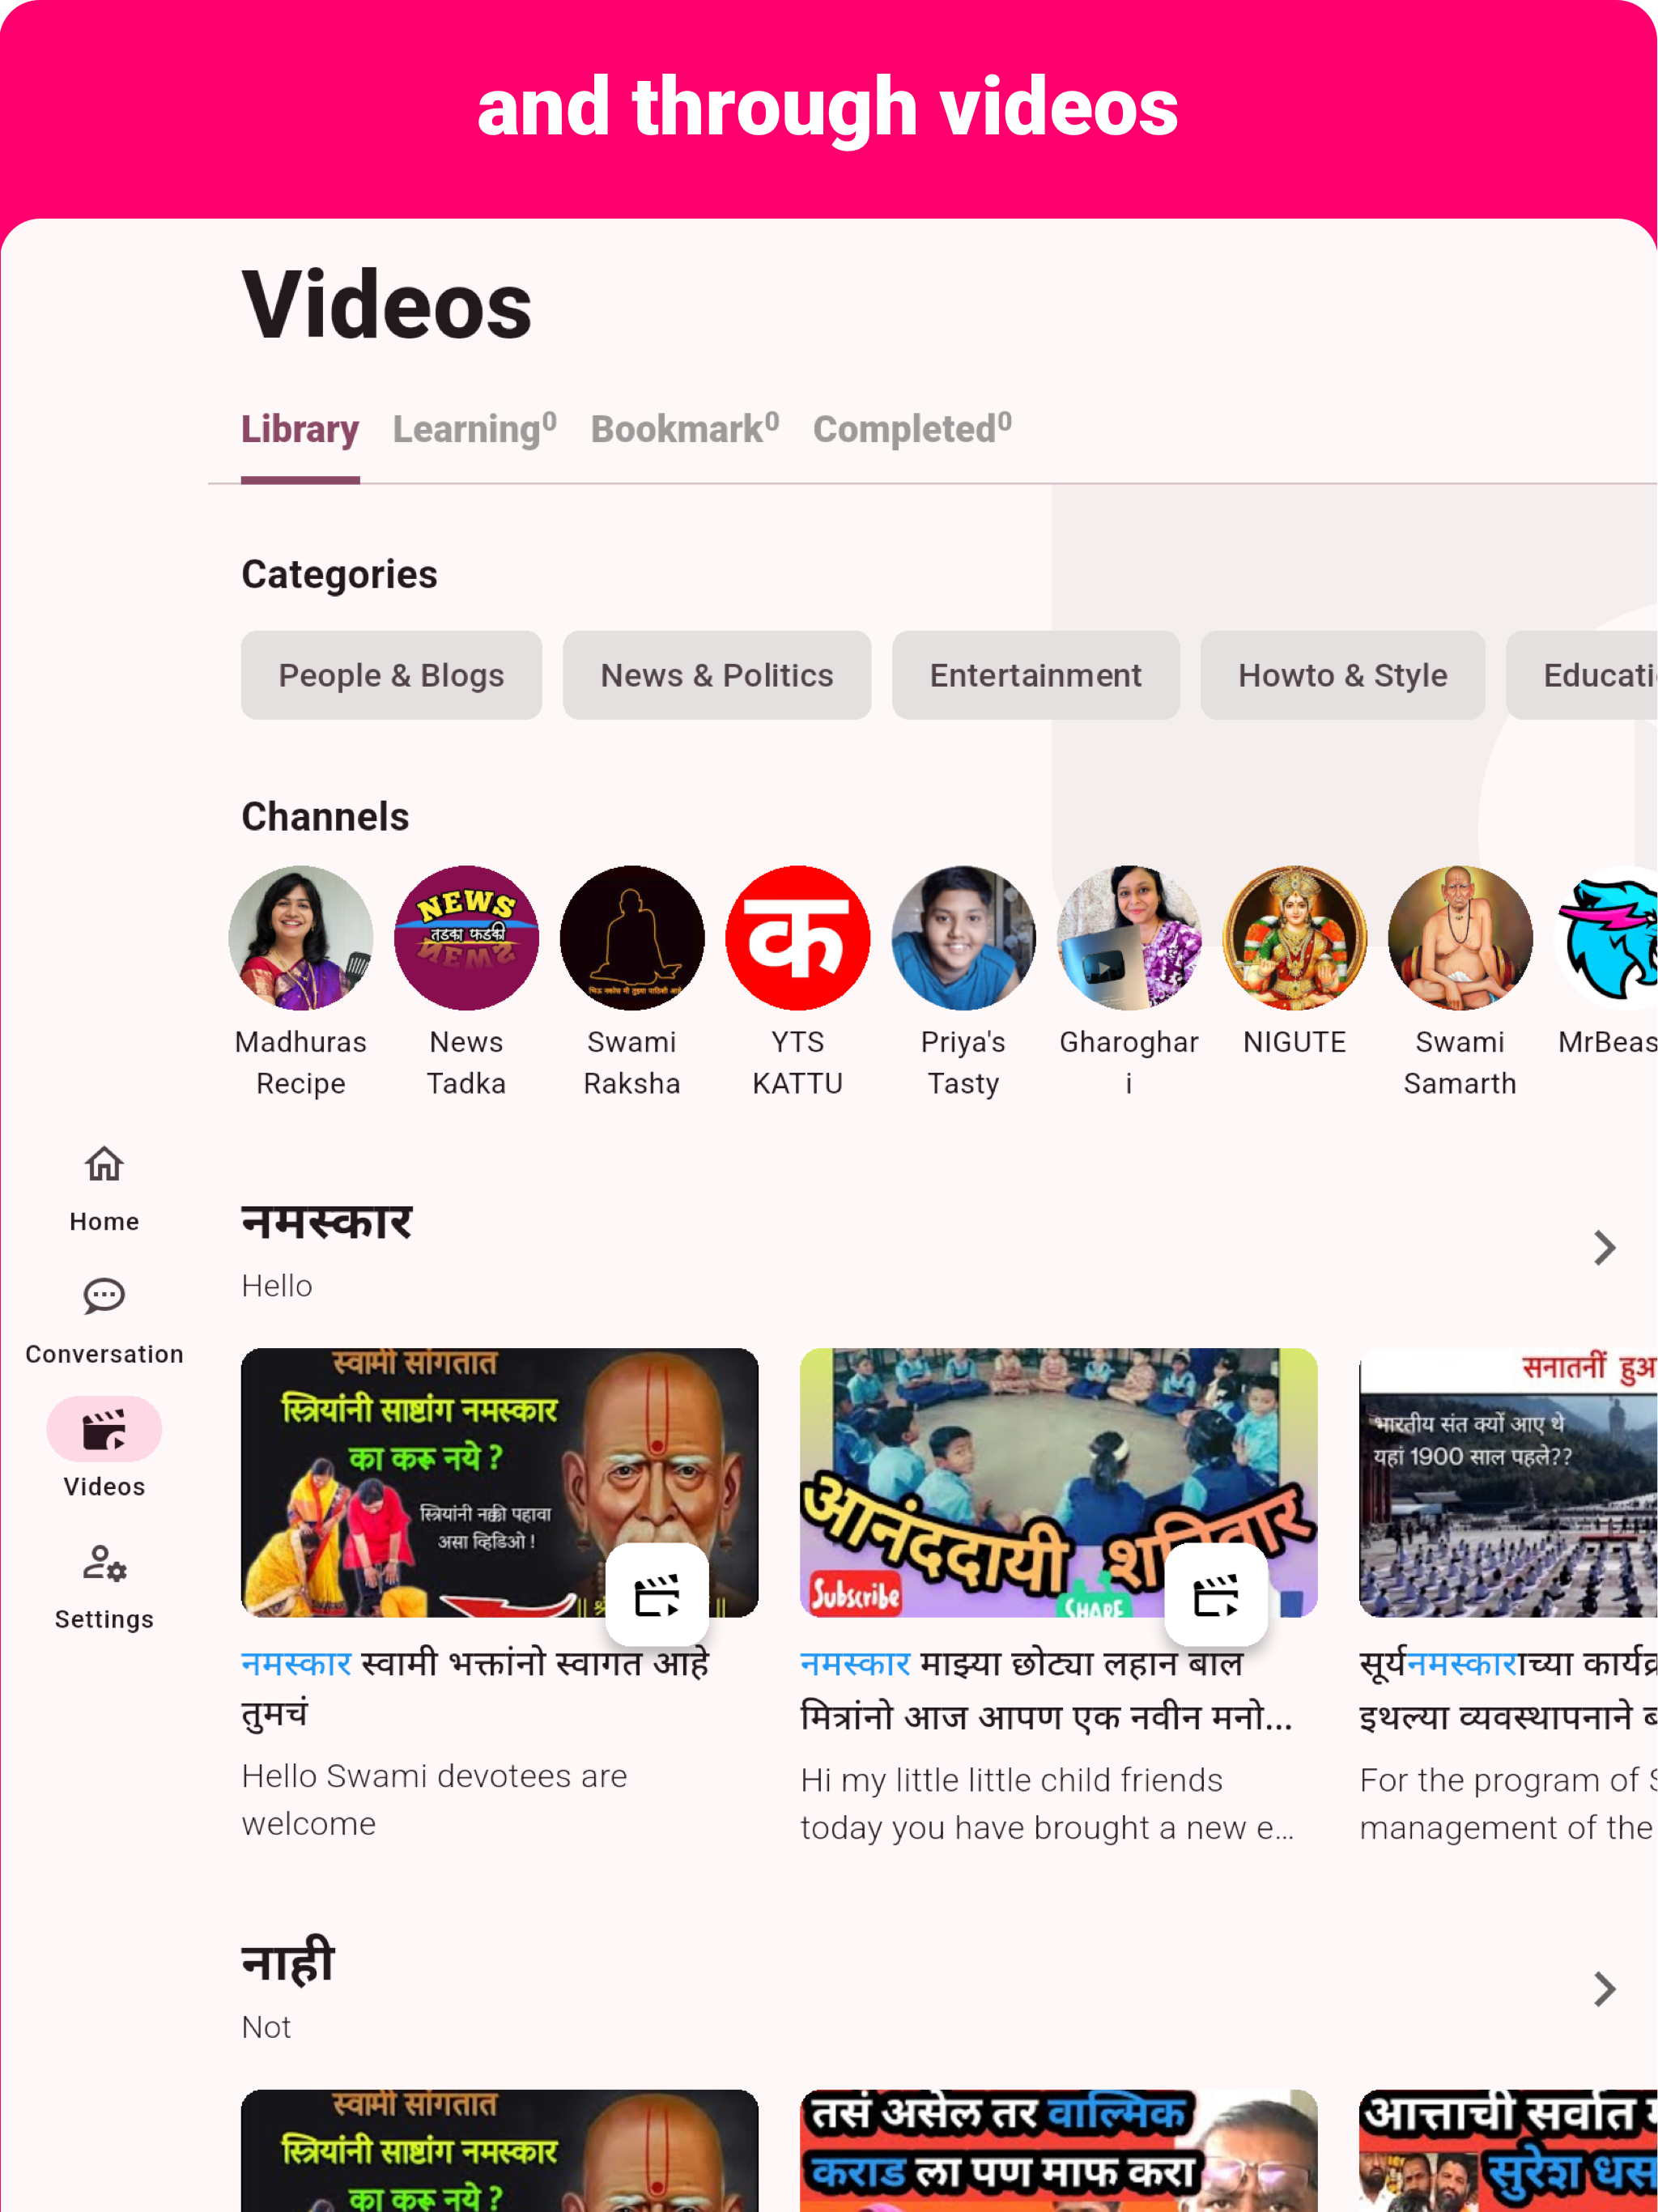Open News Tadka channel avatar
1658x2212 pixels.
pos(467,938)
